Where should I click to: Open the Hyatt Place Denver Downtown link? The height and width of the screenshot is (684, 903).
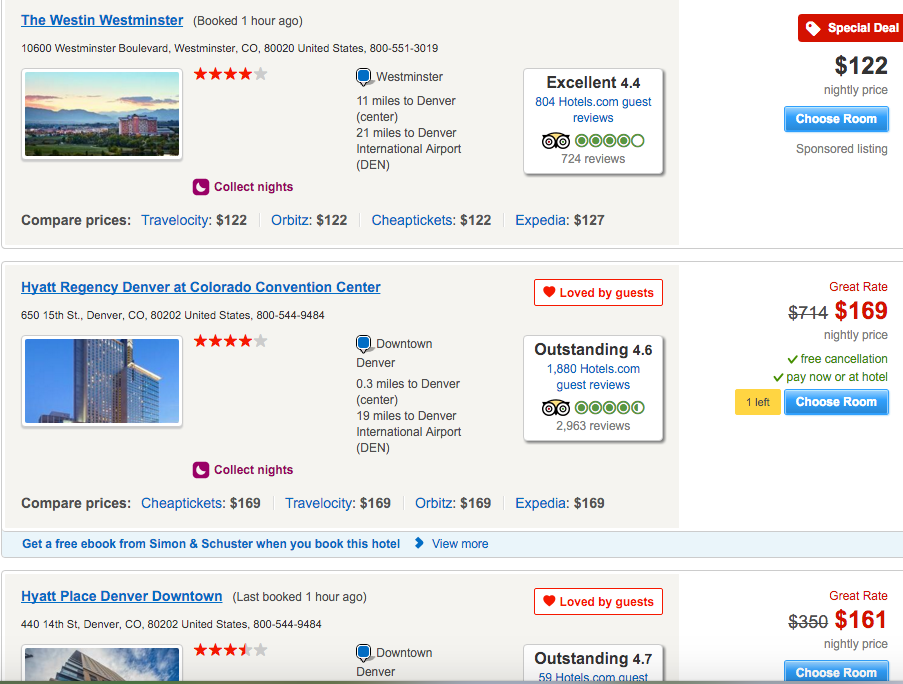click(122, 596)
